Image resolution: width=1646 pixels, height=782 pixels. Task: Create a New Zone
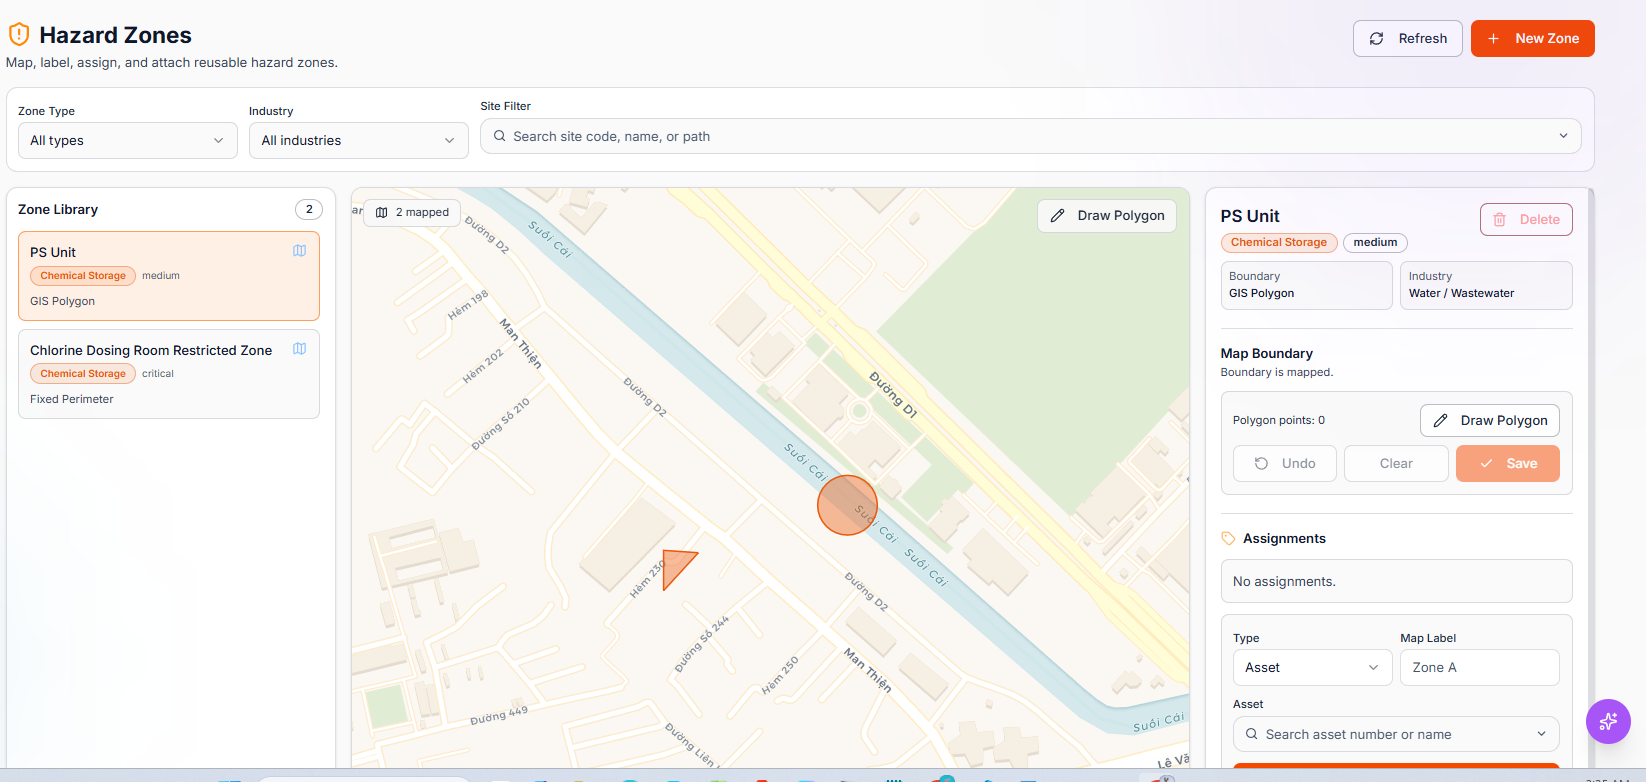coord(1533,38)
